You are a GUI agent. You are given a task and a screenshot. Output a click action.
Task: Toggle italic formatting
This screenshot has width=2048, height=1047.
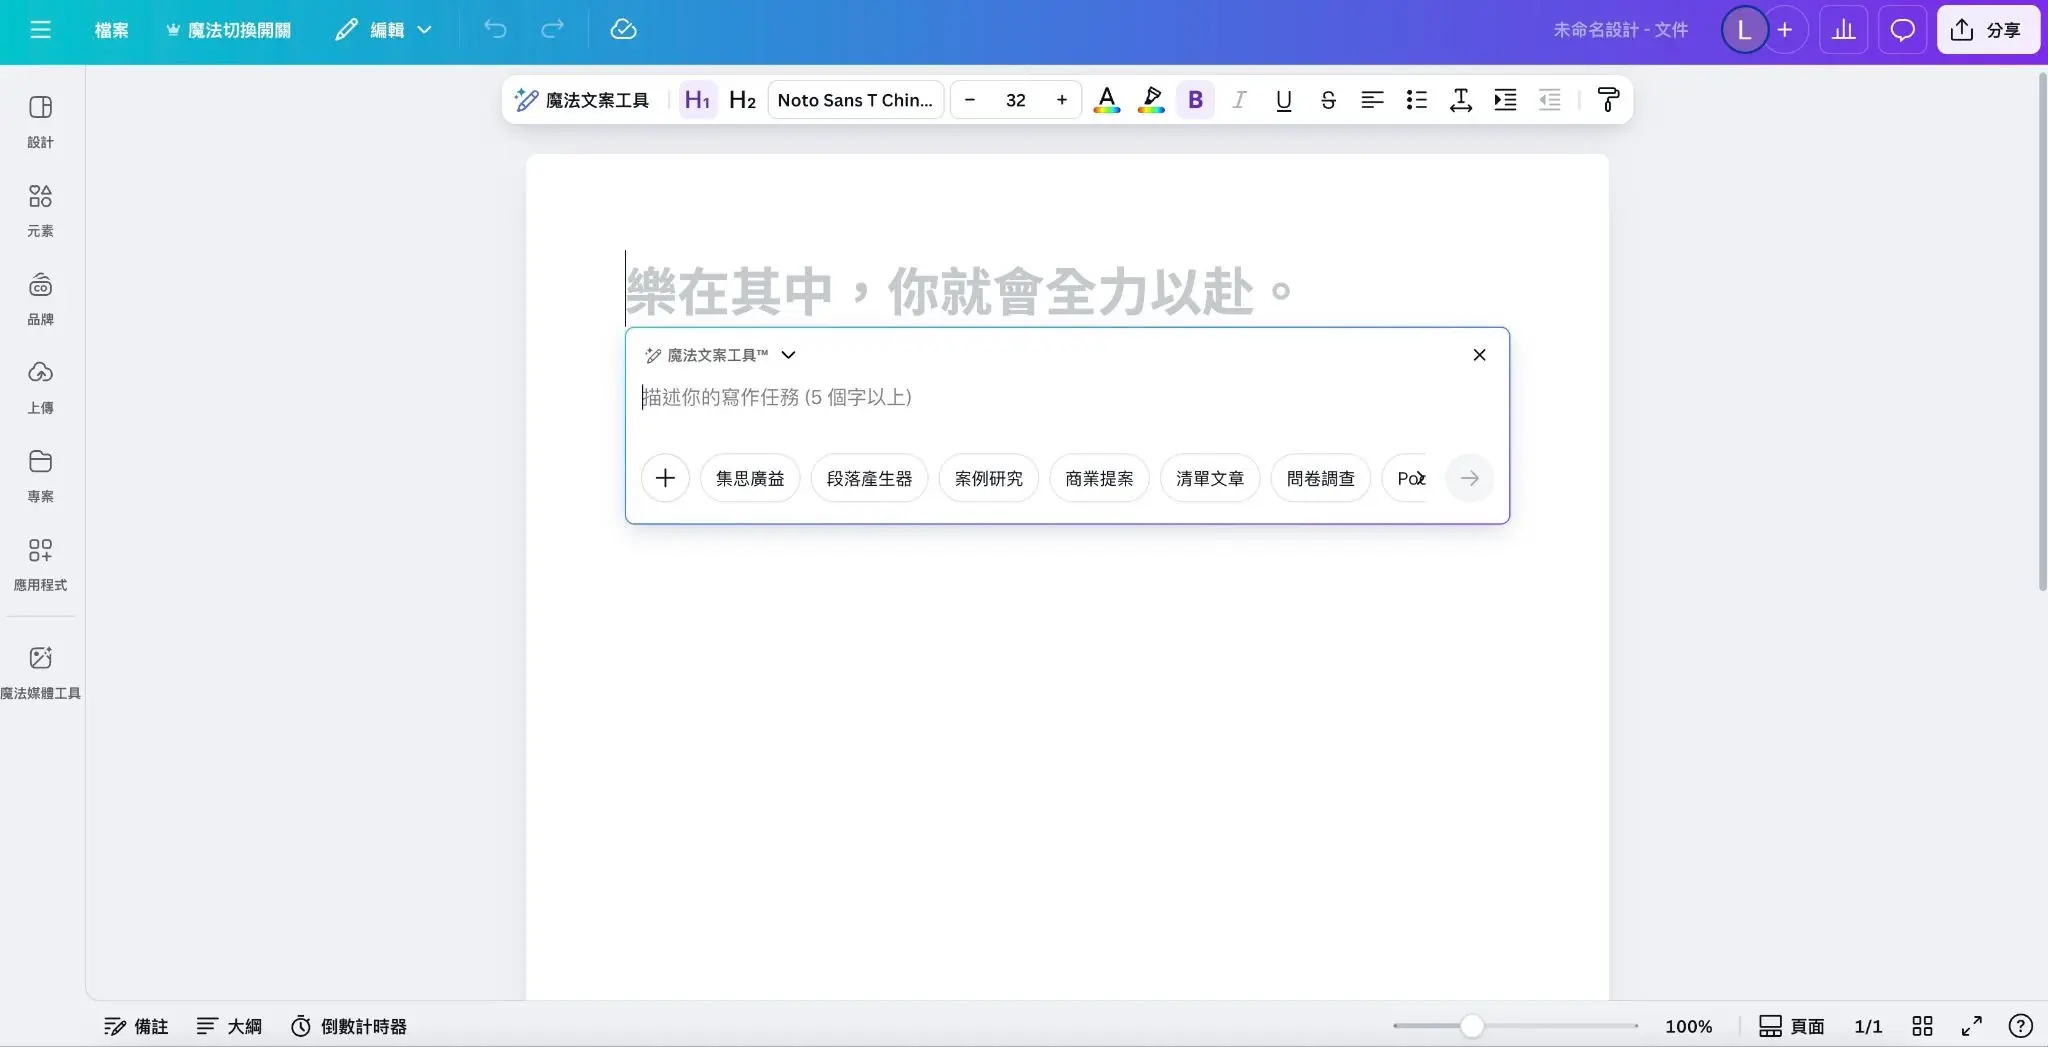1238,99
